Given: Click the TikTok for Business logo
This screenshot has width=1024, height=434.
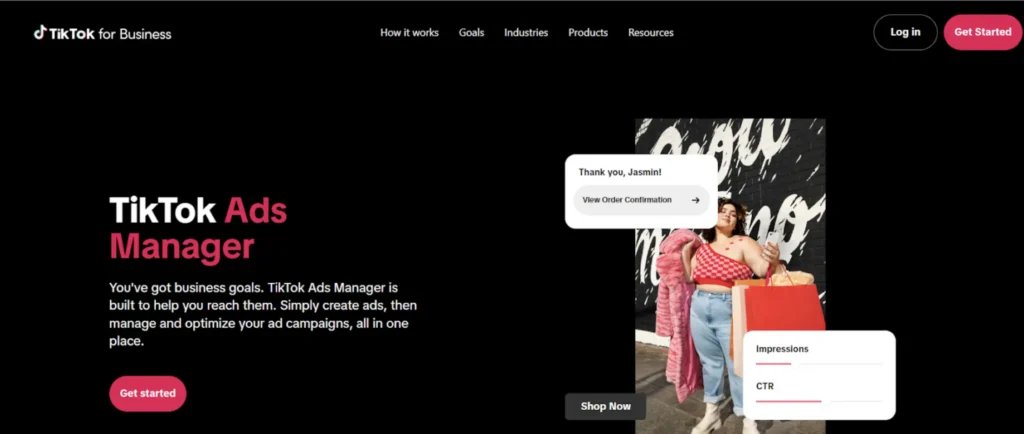Looking at the screenshot, I should click(103, 33).
